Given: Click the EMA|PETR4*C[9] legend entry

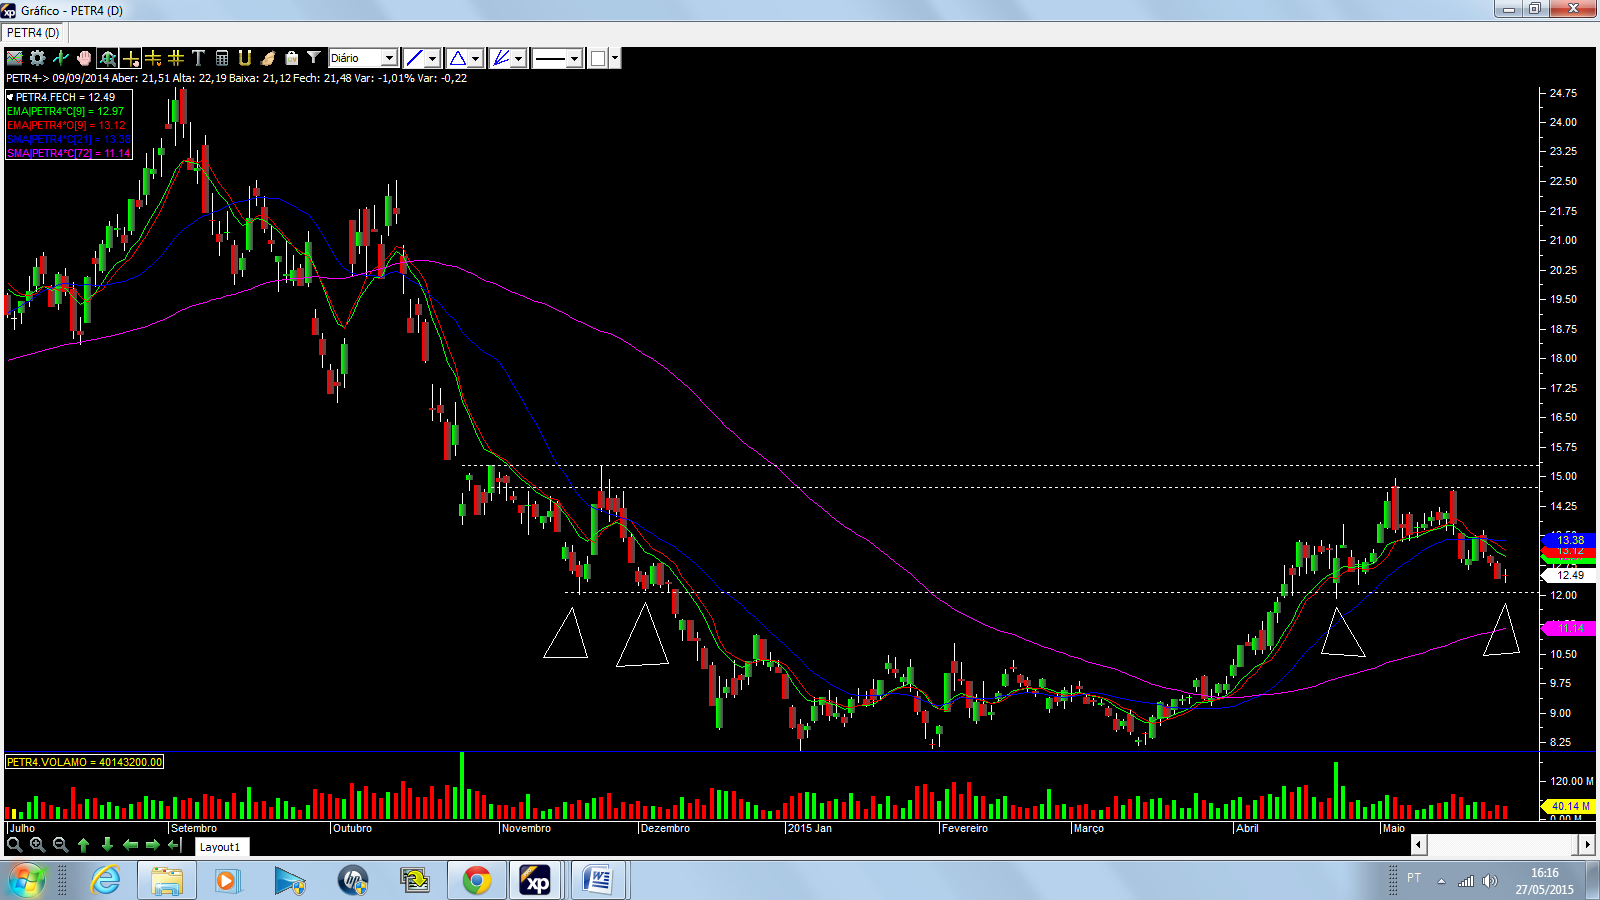Looking at the screenshot, I should (x=65, y=111).
